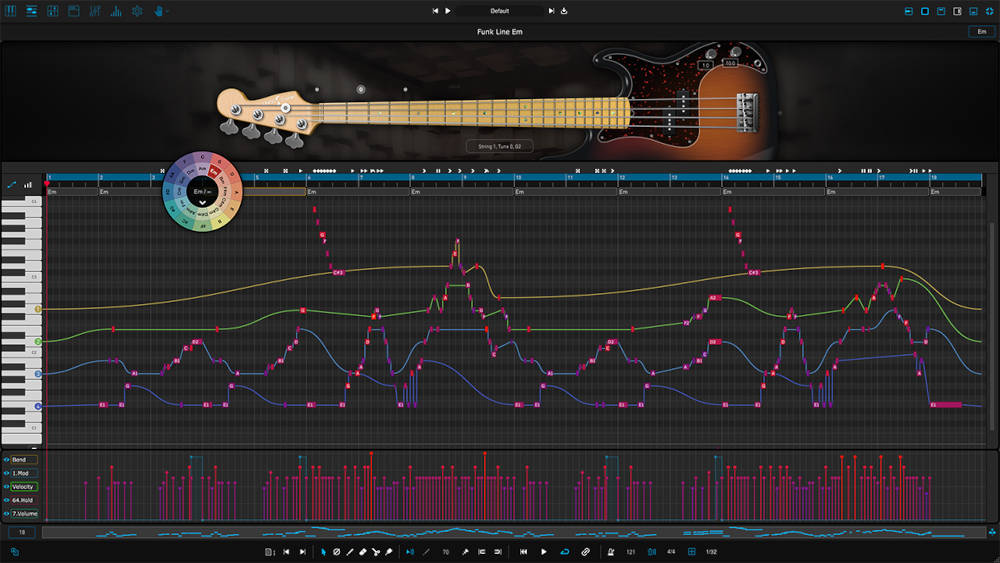Open the bar chart analyzer icon
This screenshot has height=563, width=1000.
116,11
